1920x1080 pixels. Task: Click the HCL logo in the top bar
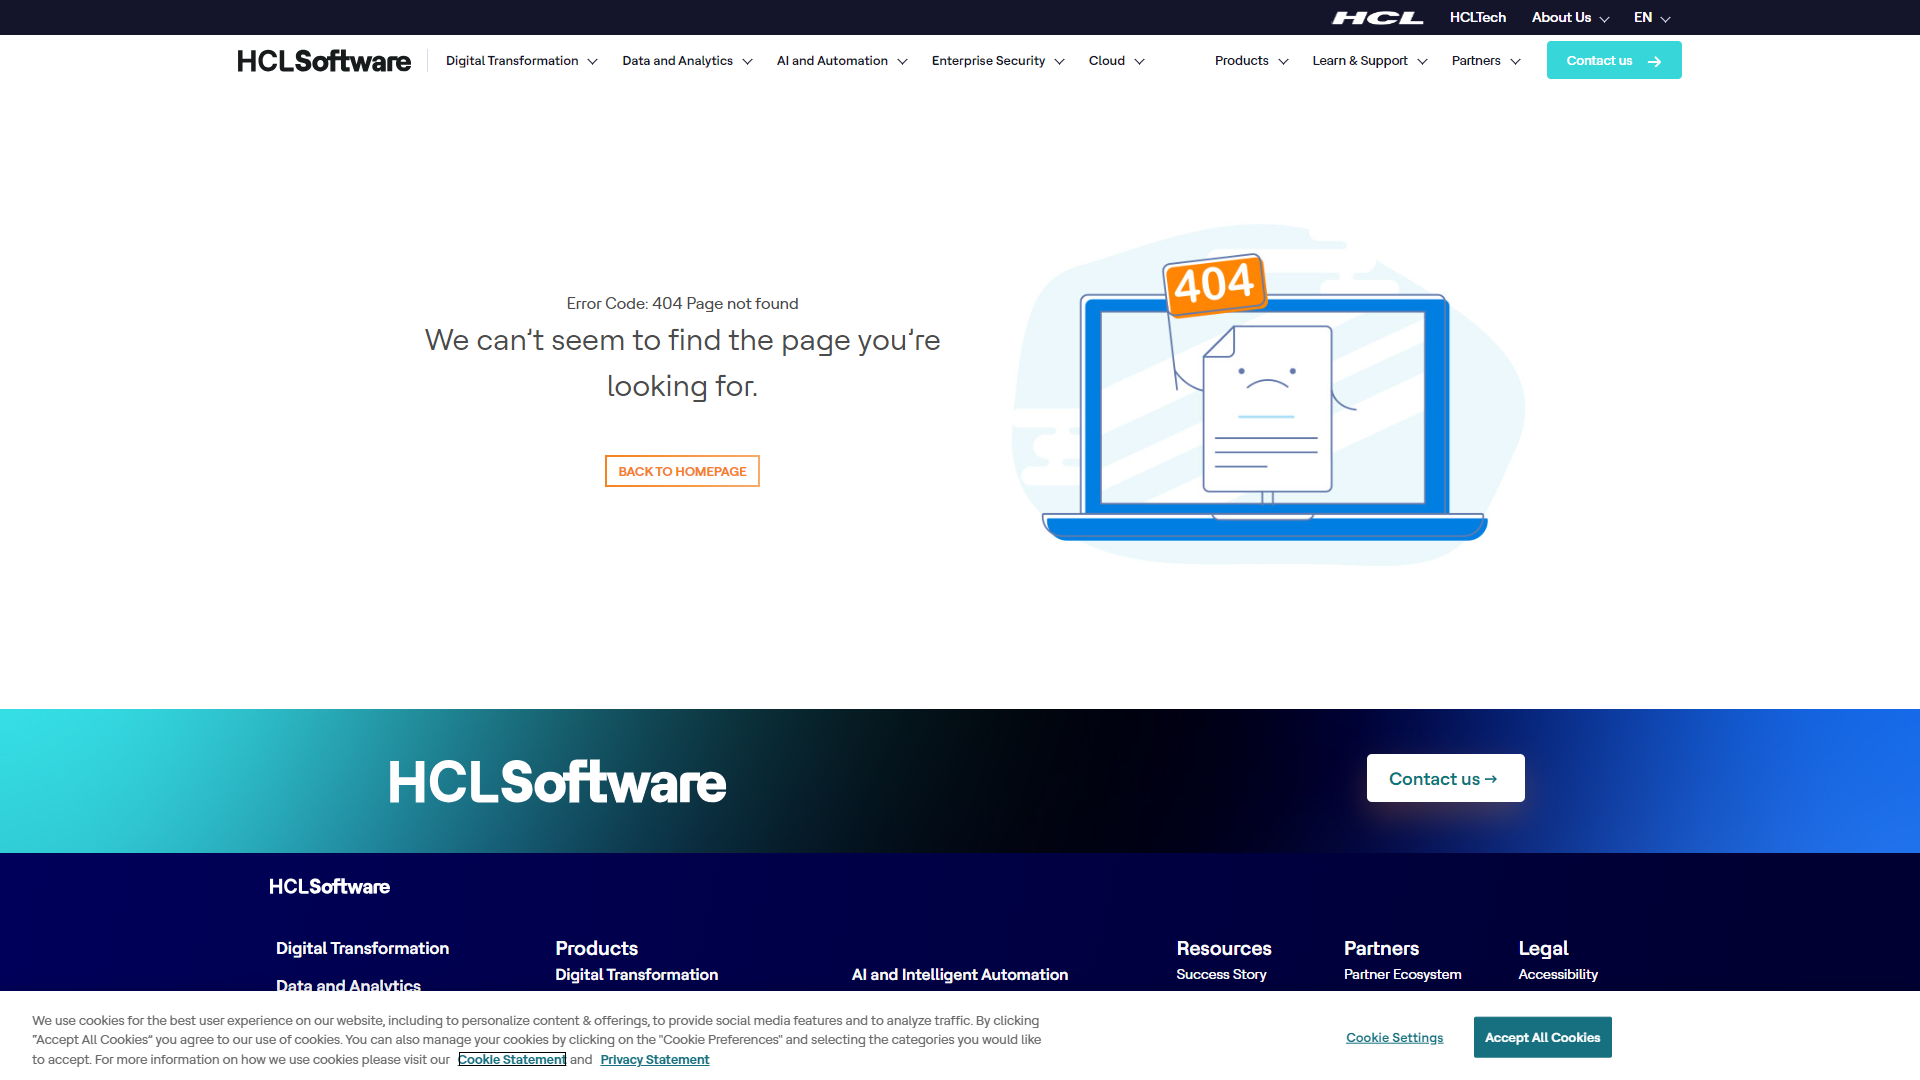click(1379, 17)
